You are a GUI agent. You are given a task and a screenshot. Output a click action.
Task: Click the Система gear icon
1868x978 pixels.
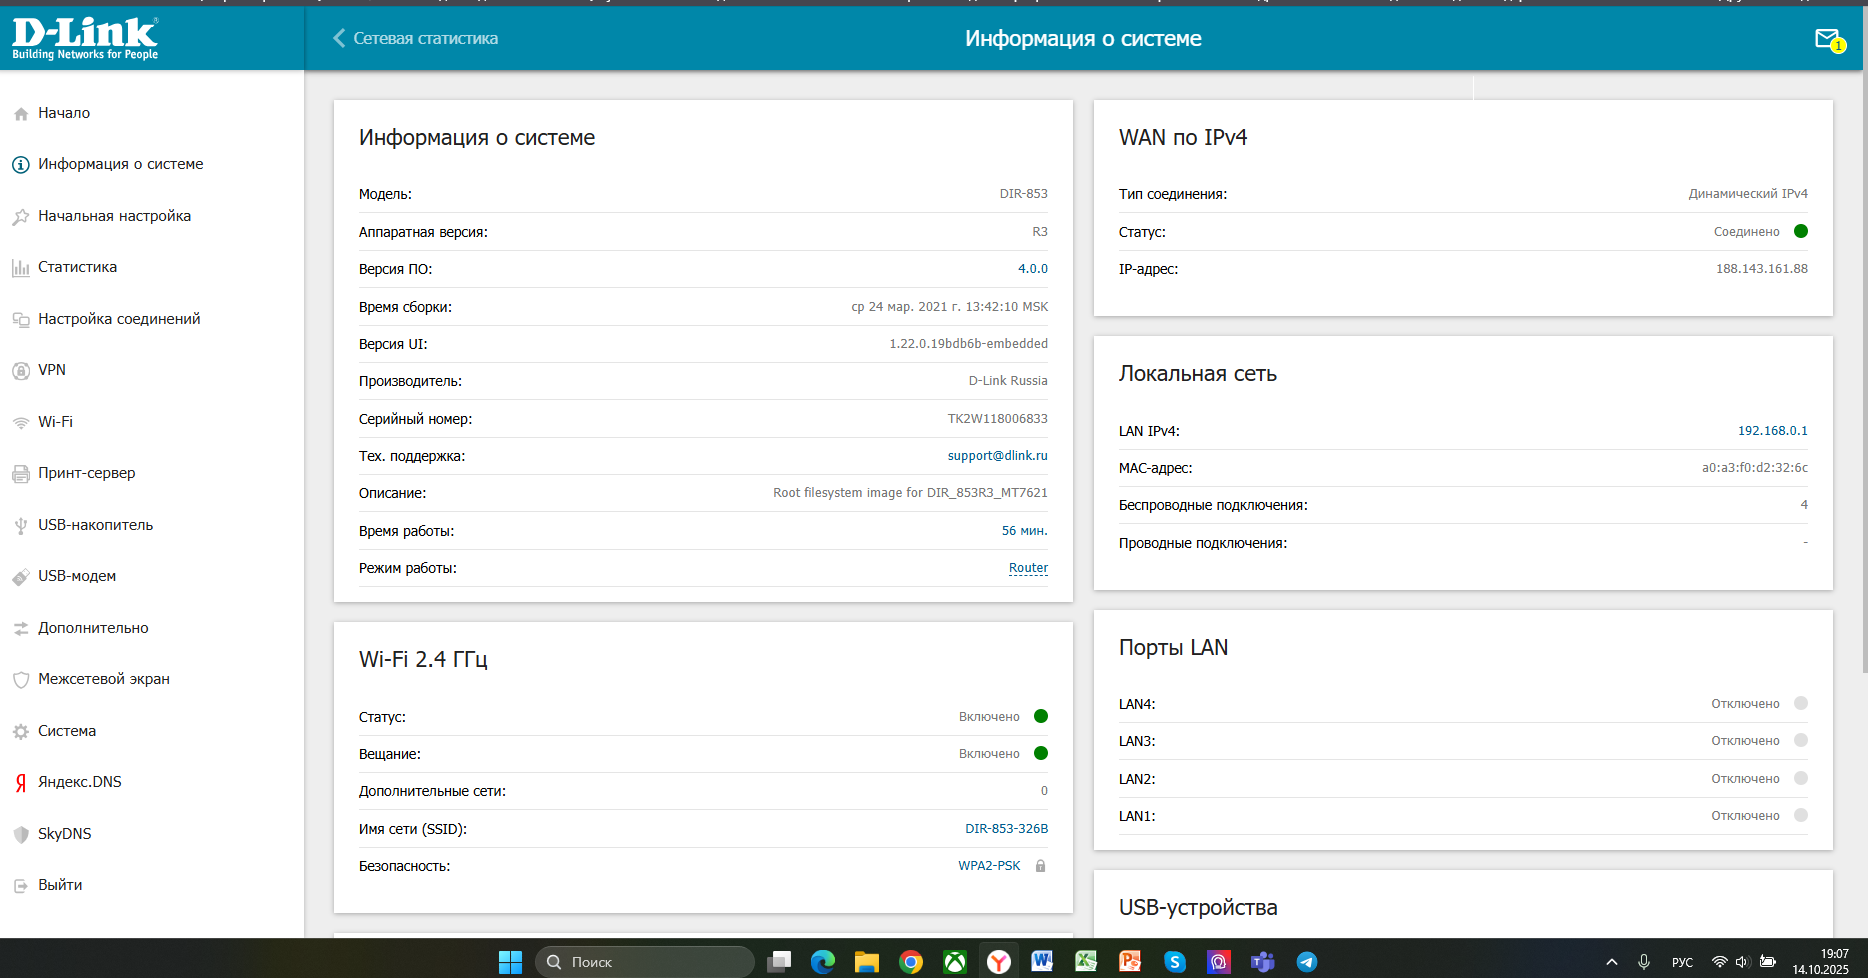[21, 732]
